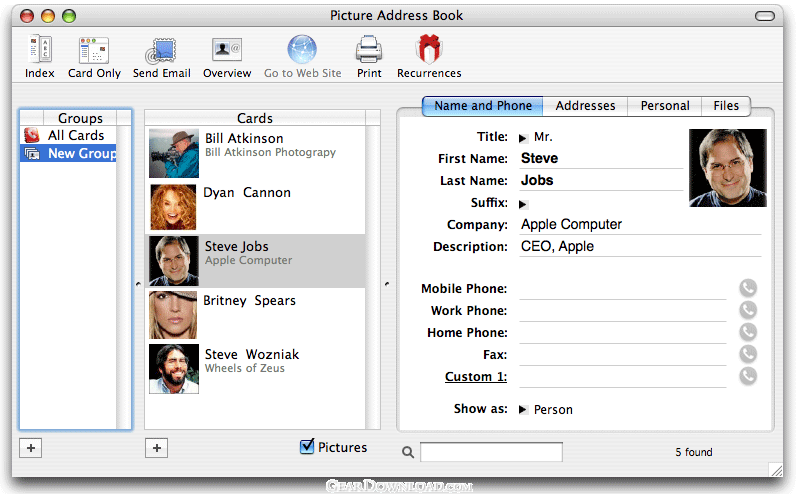
Task: Select the Dyan Cannon card
Action: tap(256, 207)
